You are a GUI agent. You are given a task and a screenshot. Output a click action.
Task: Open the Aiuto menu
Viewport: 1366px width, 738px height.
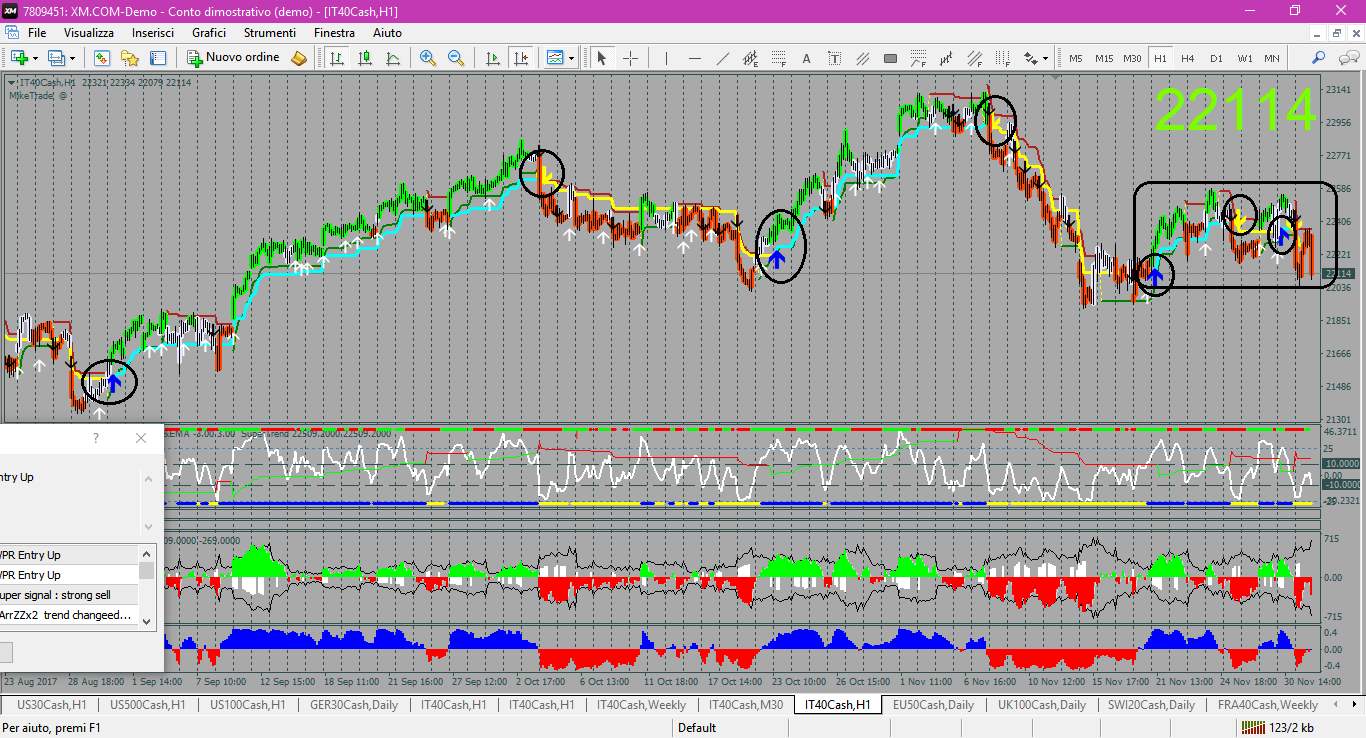387,33
